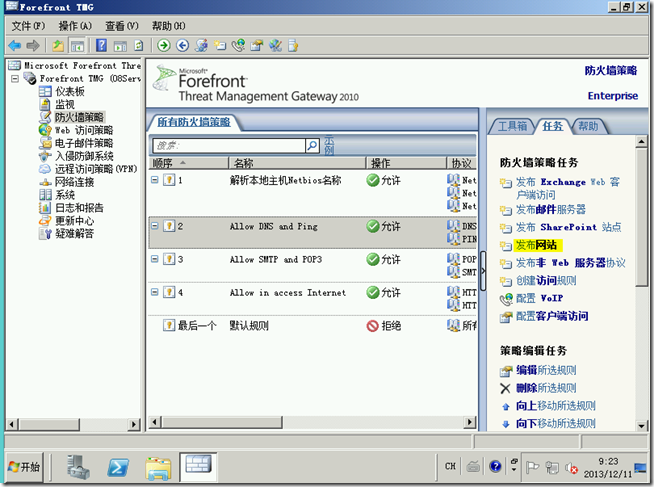This screenshot has height=487, width=654.
Task: Switch to the 工具箱 tab
Action: click(513, 126)
